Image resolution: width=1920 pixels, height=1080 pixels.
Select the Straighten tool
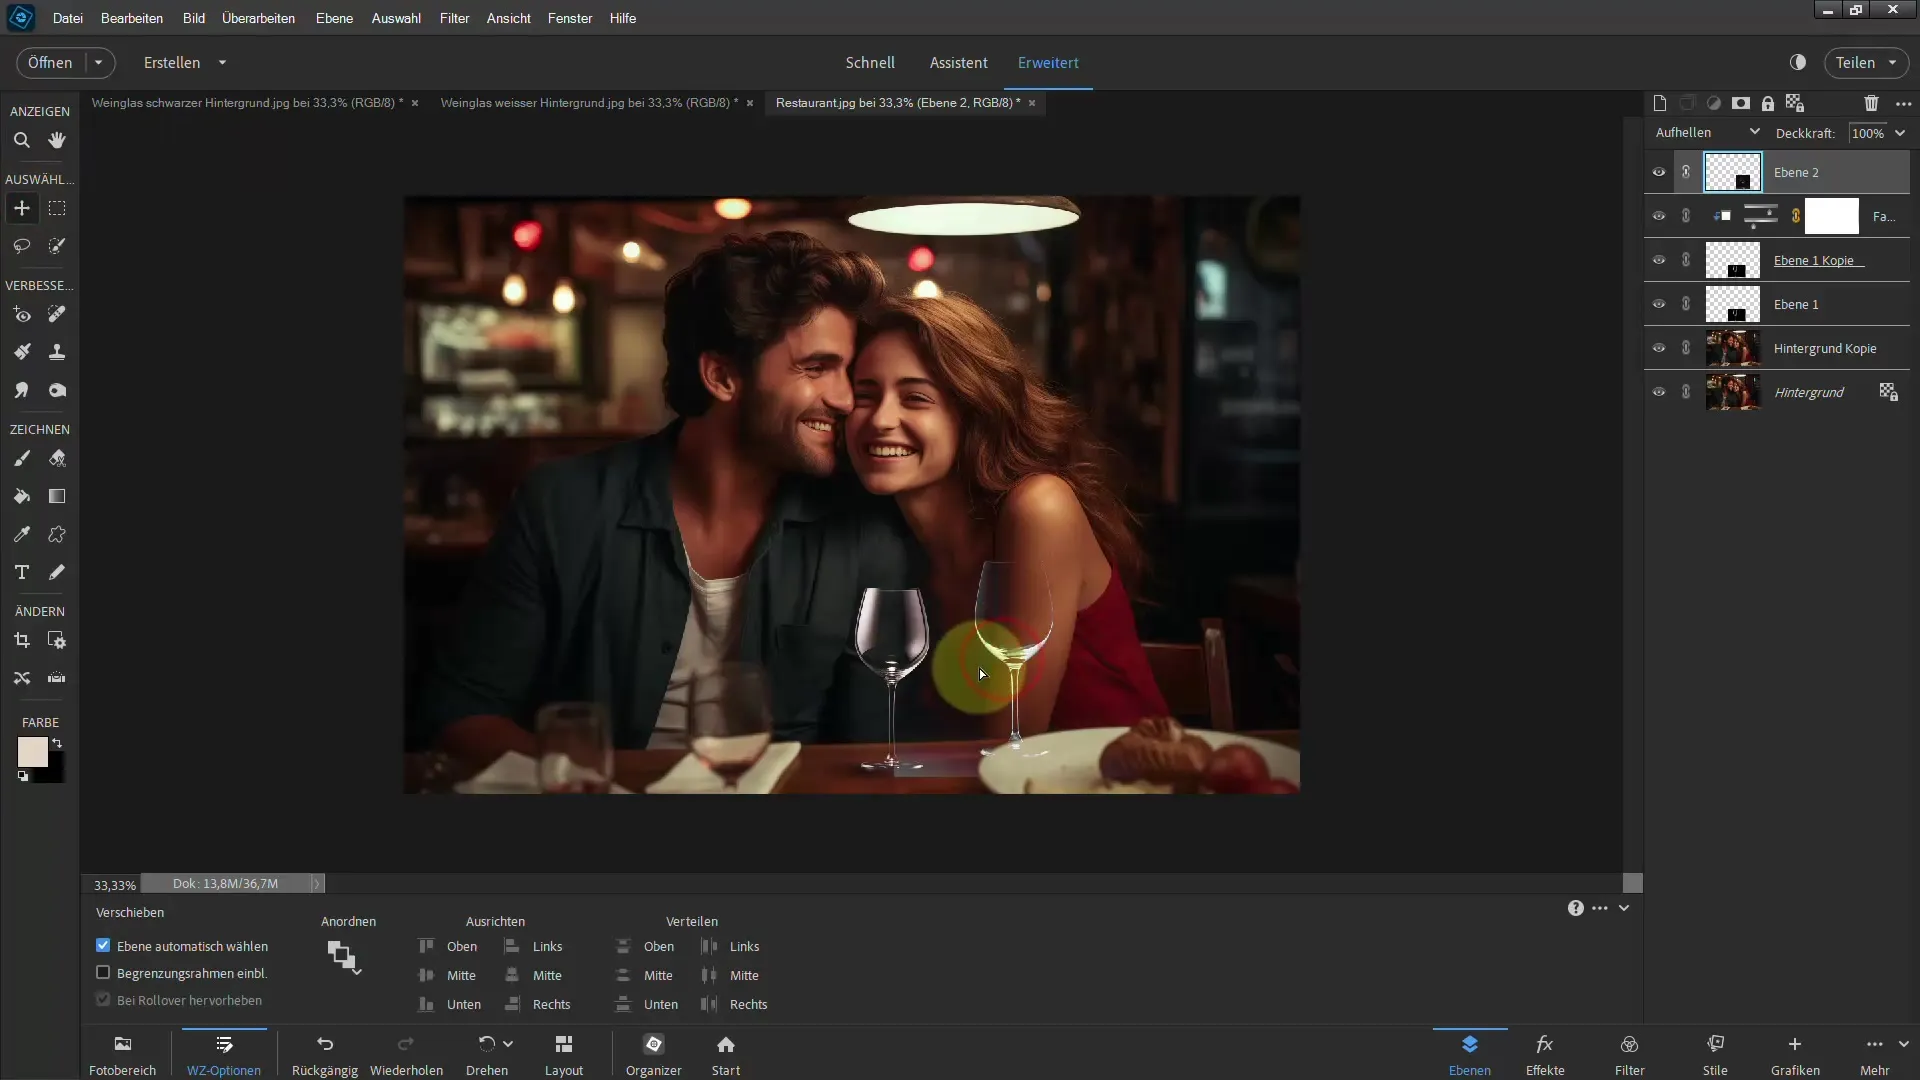(57, 678)
